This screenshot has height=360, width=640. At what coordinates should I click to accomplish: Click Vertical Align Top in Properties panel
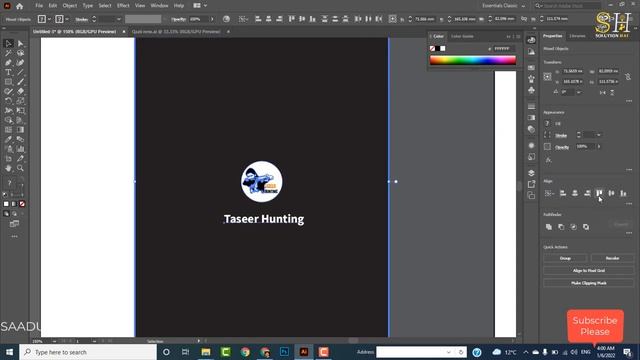tap(599, 193)
